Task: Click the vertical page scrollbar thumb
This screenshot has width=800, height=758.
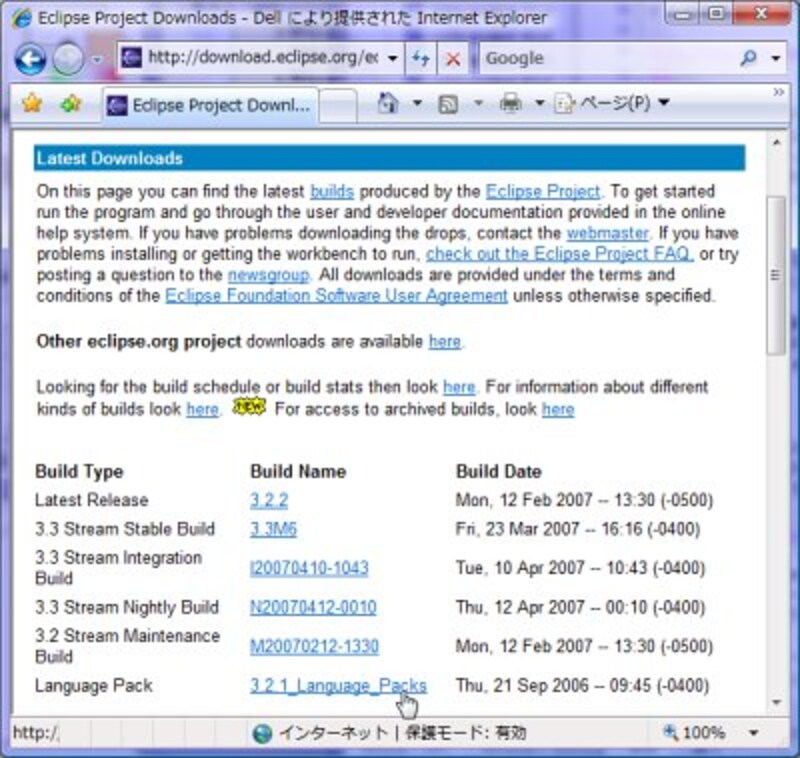Action: click(x=775, y=274)
